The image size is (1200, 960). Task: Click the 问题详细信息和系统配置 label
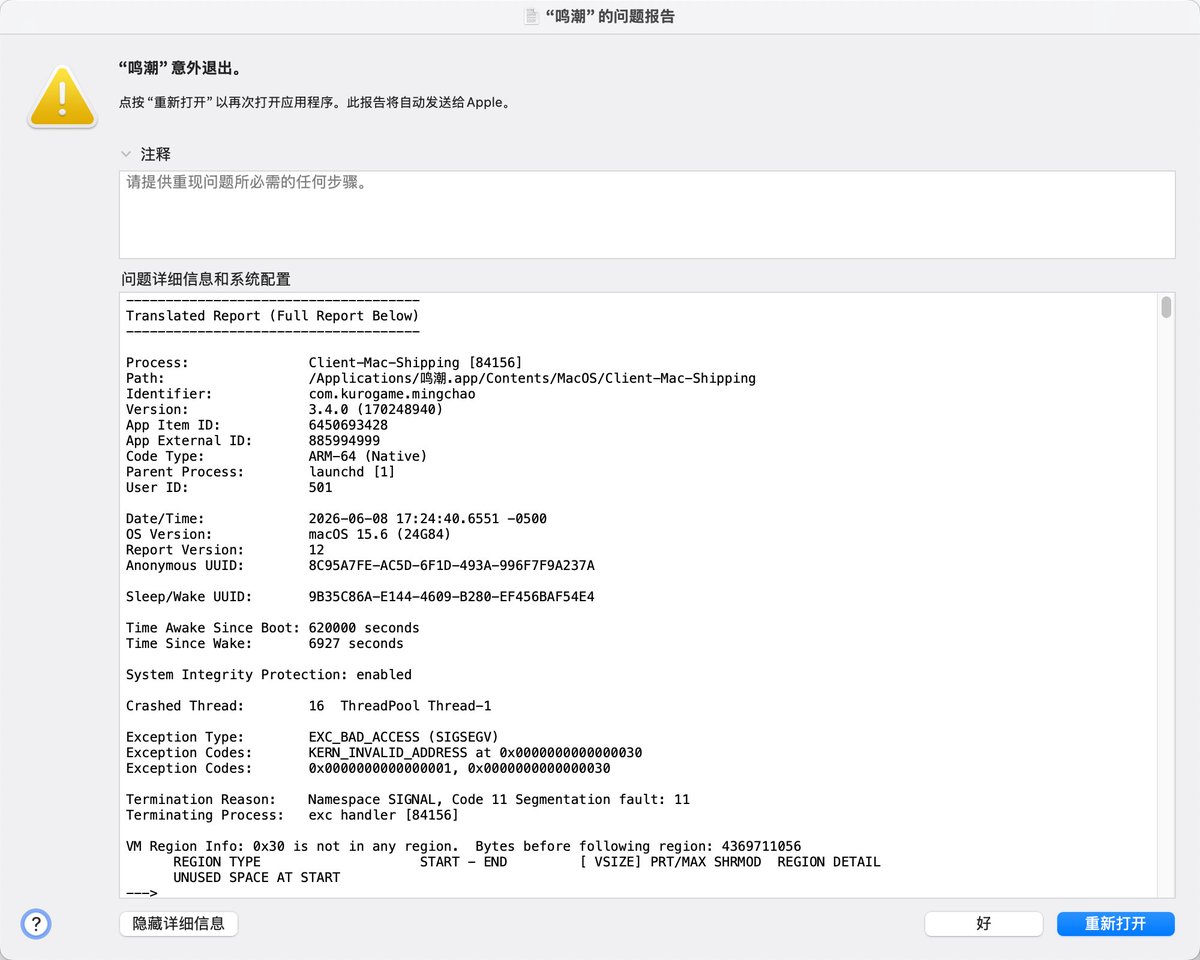click(206, 279)
